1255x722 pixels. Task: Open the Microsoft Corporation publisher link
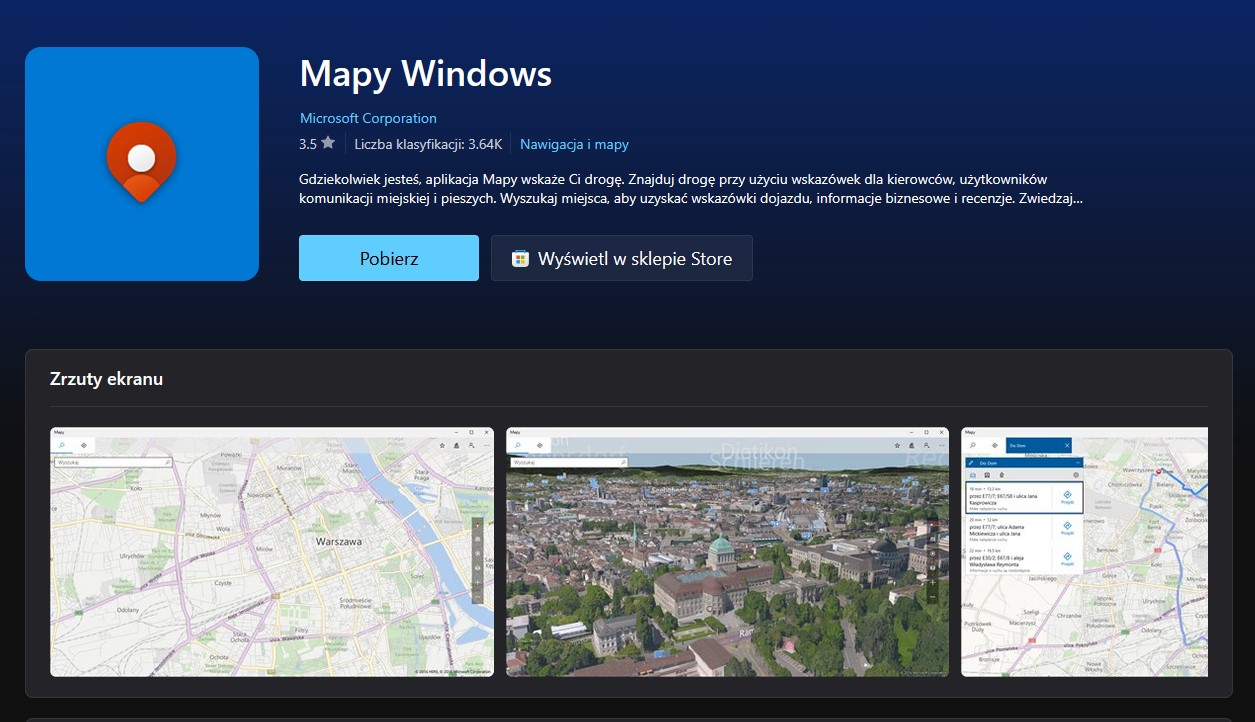pos(367,118)
